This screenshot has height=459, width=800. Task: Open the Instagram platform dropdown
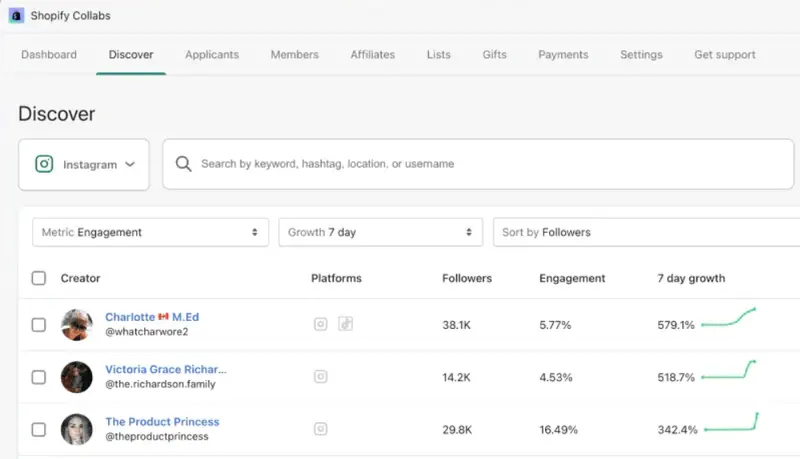pyautogui.click(x=84, y=165)
